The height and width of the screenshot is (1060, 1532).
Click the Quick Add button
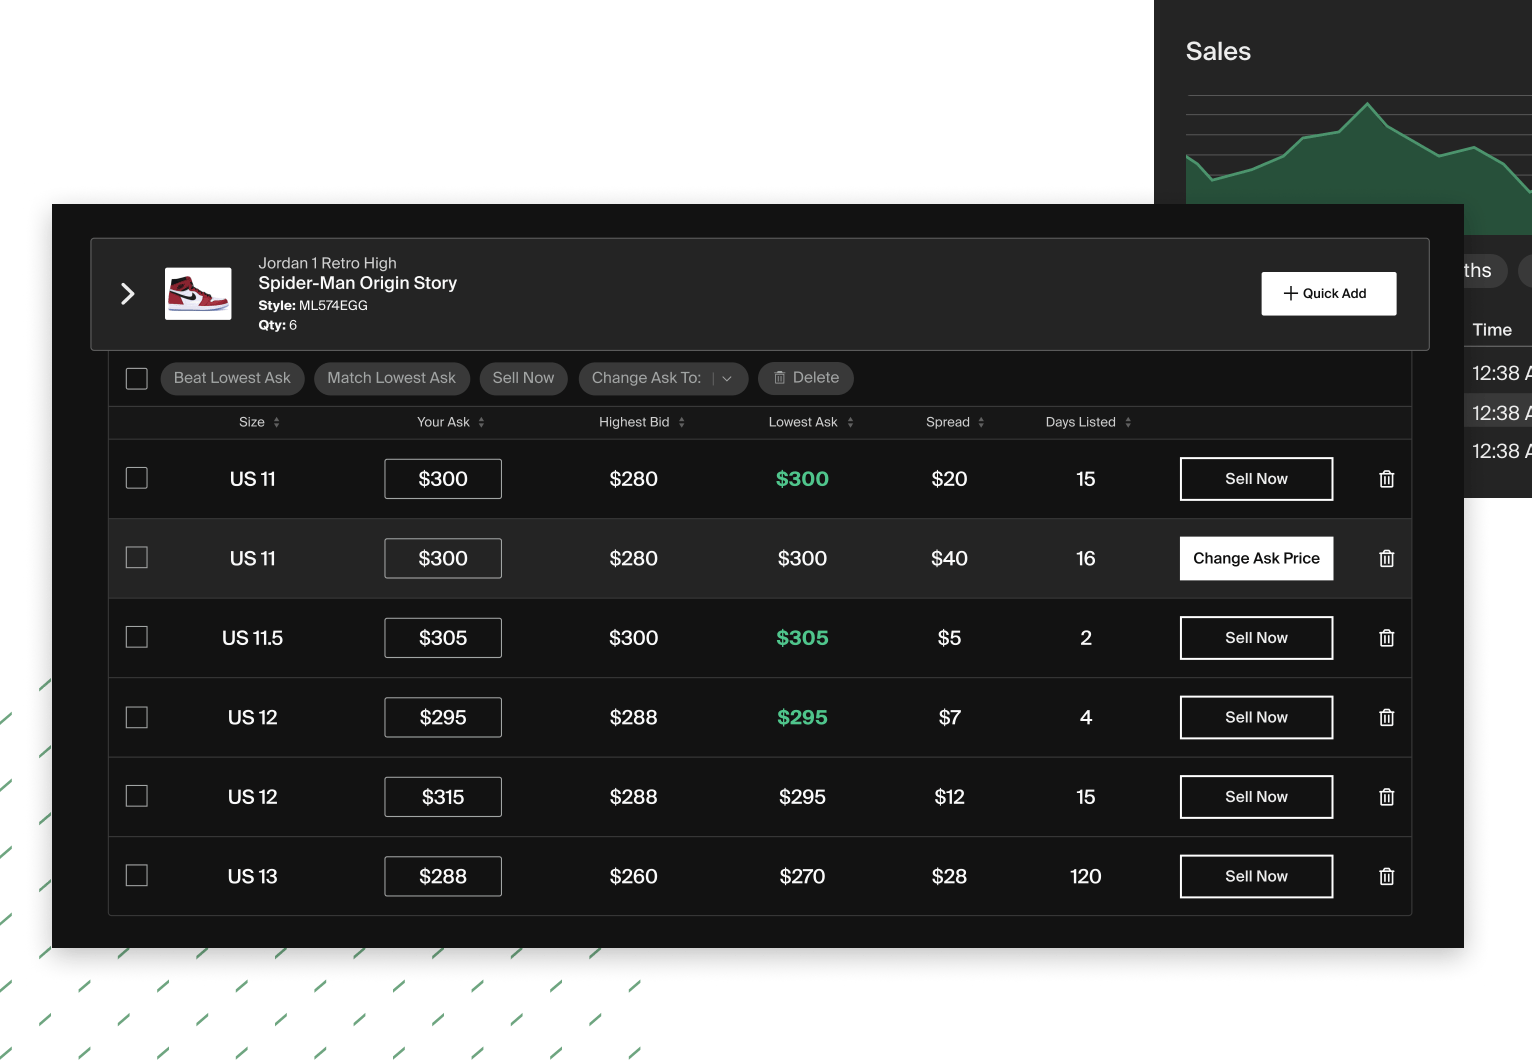click(x=1328, y=293)
